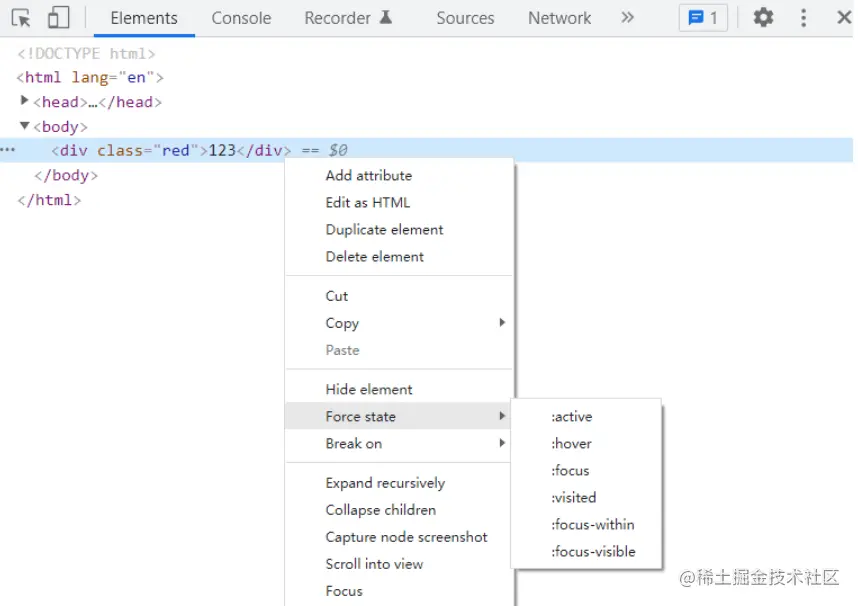
Task: Open the issues counter badge showing 1
Action: [703, 18]
